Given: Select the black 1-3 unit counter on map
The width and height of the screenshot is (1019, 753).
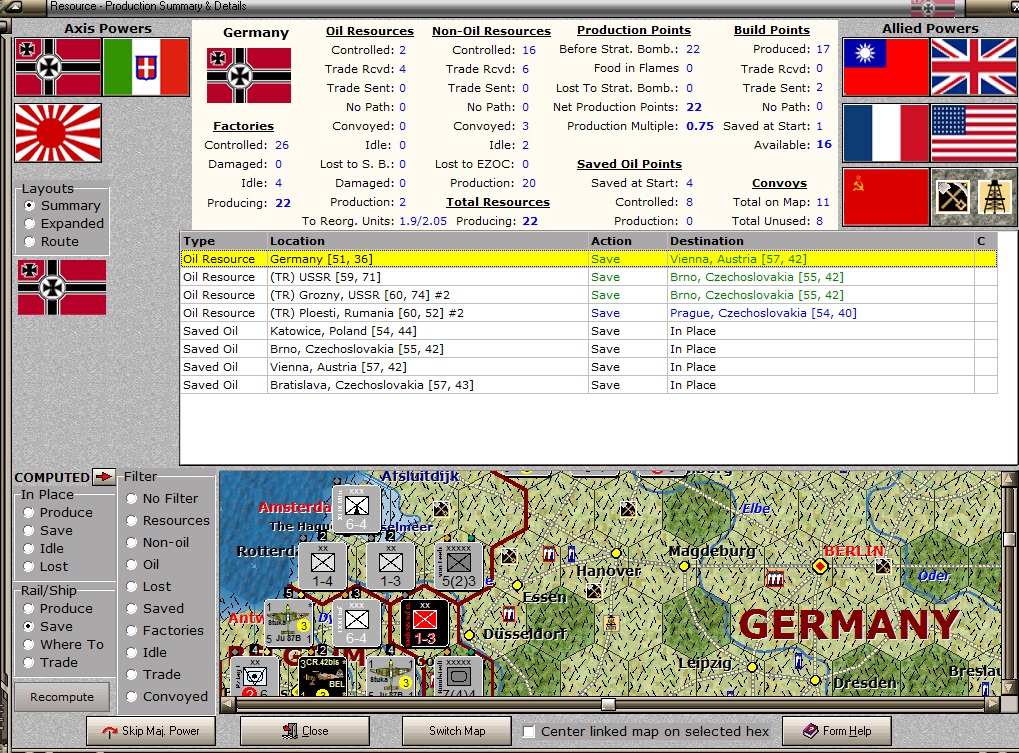Looking at the screenshot, I should [425, 624].
